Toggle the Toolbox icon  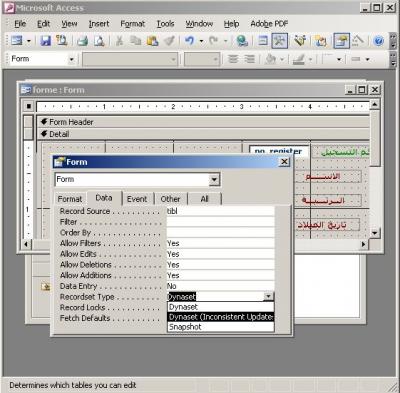279,41
